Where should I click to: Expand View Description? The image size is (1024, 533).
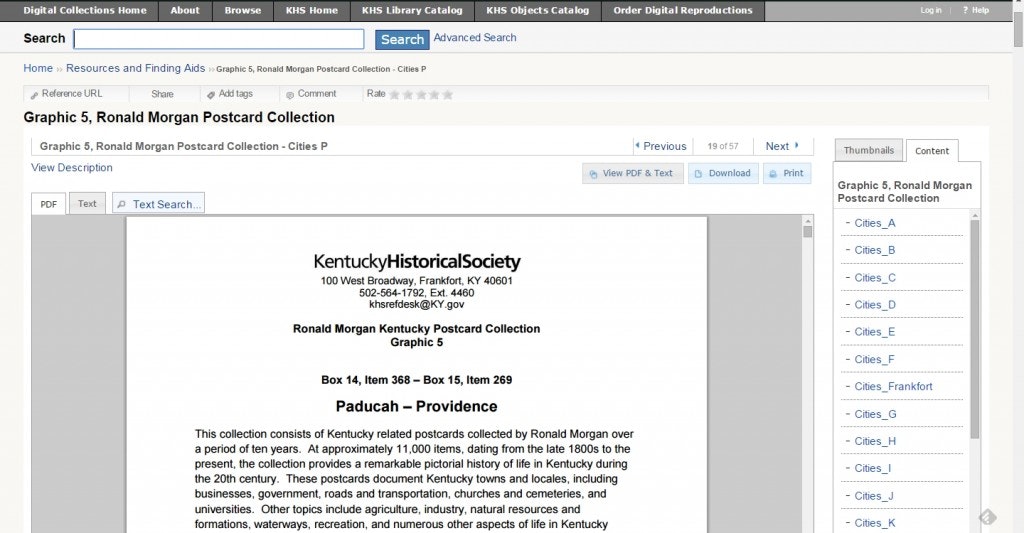[72, 168]
